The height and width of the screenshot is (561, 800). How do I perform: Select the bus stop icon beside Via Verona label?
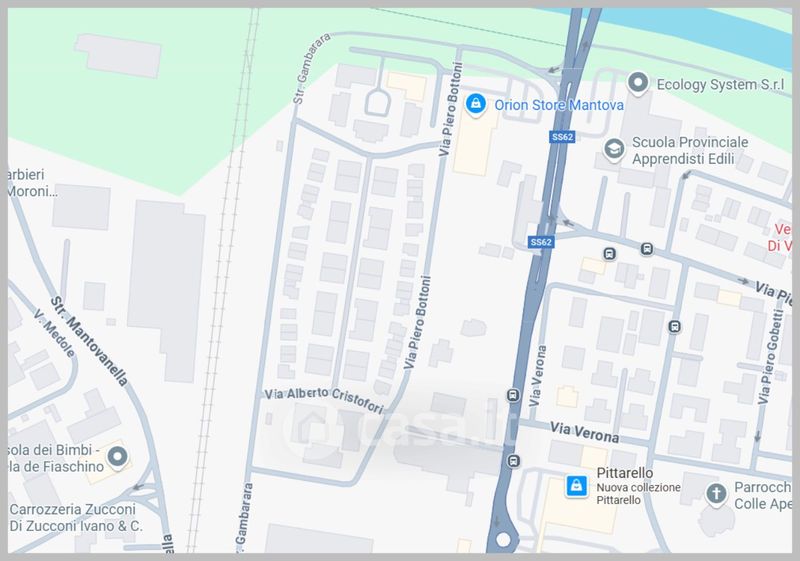pos(513,395)
